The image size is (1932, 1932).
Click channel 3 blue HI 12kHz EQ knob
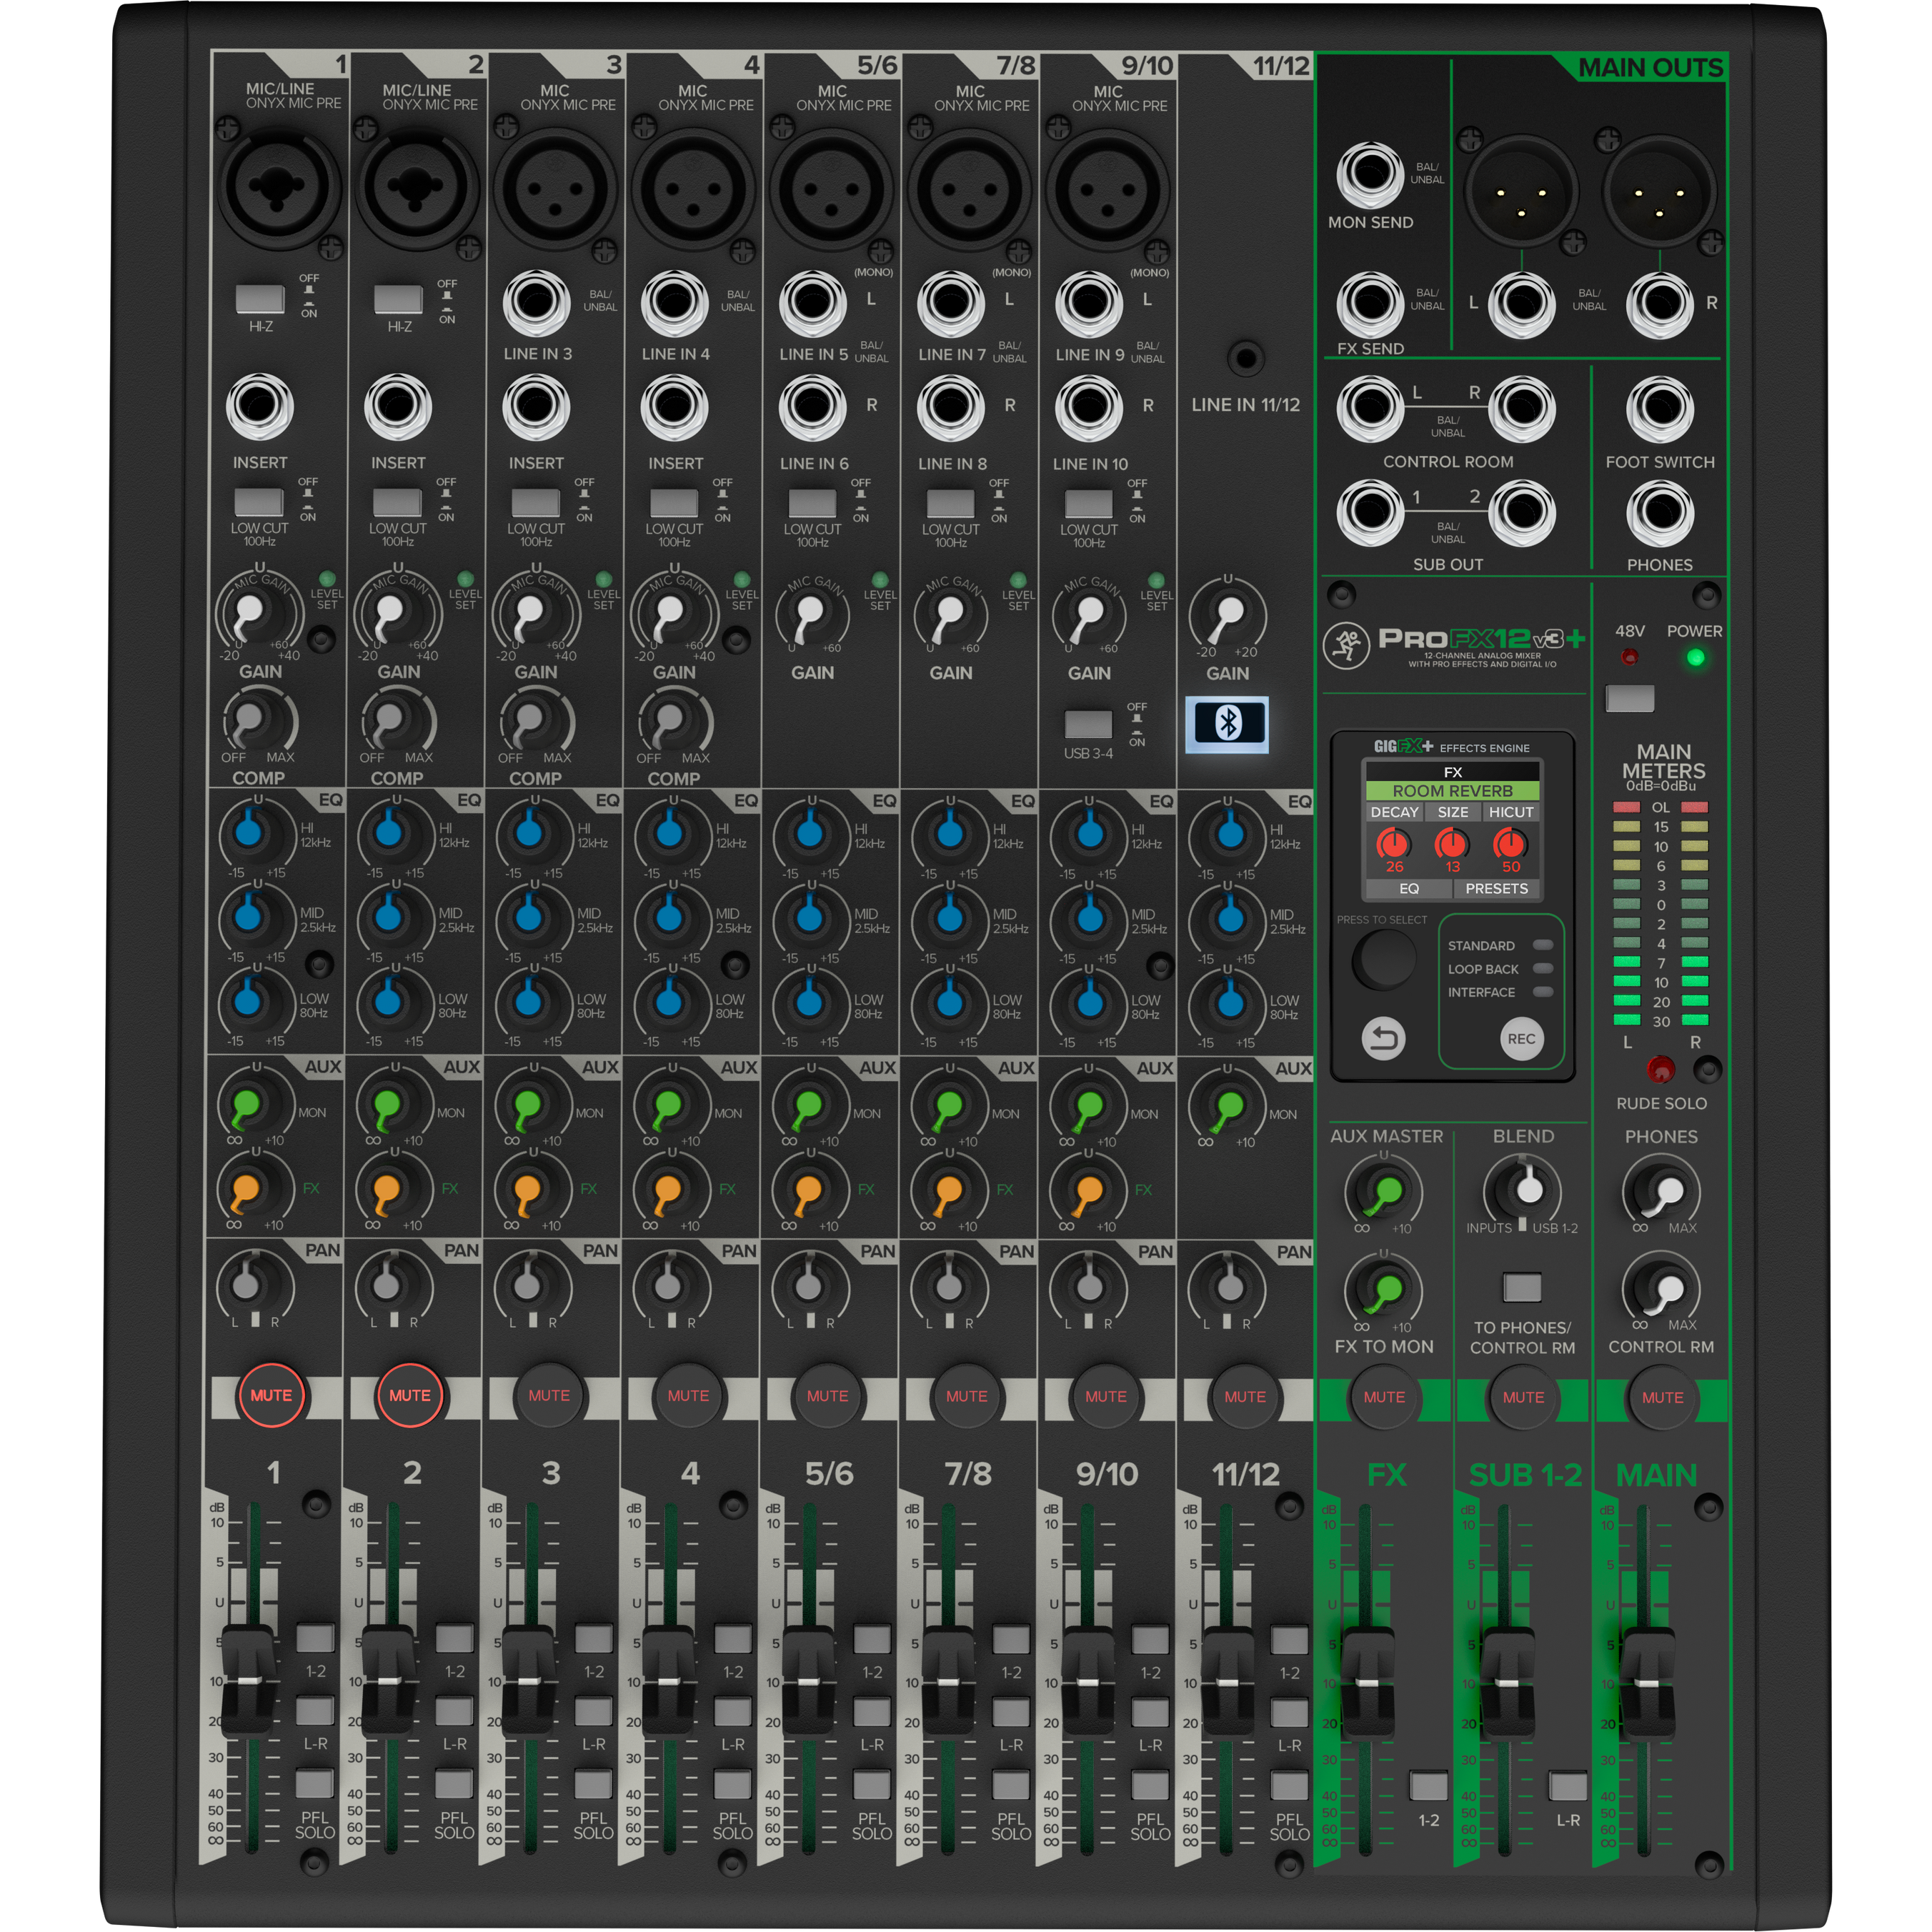click(529, 833)
